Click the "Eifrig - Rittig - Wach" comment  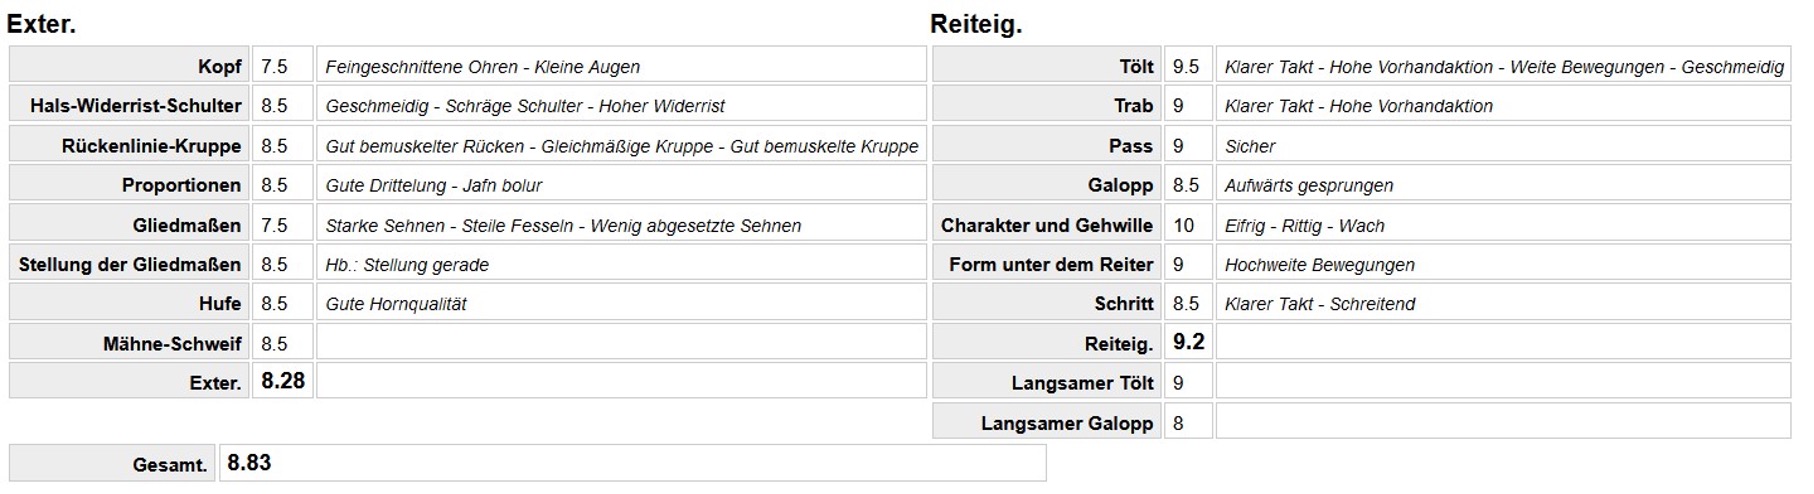(x=1304, y=225)
